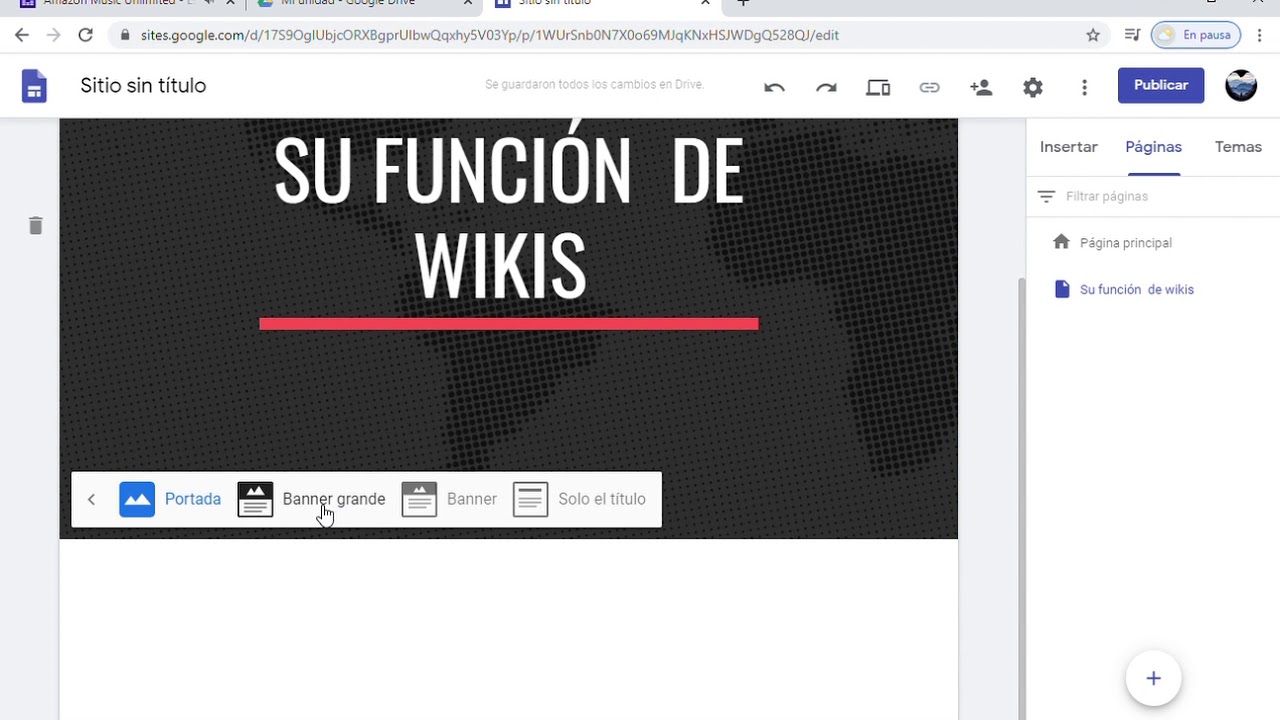The image size is (1280, 720).
Task: Bookmark this page with star icon
Action: click(x=1093, y=35)
